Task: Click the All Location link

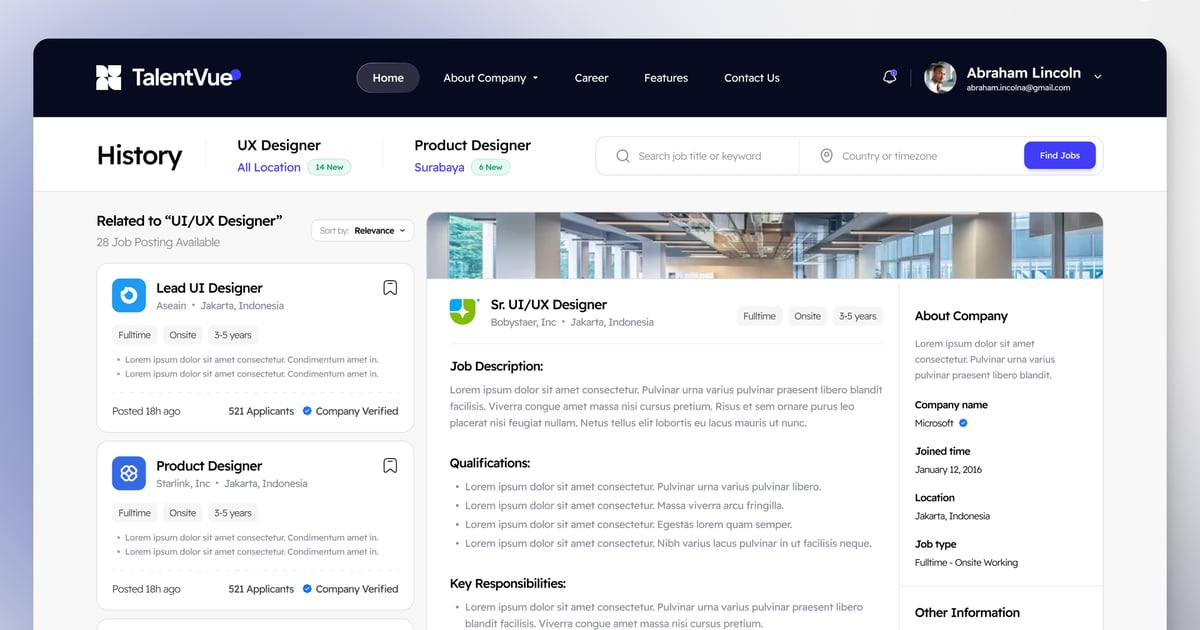Action: click(x=269, y=167)
